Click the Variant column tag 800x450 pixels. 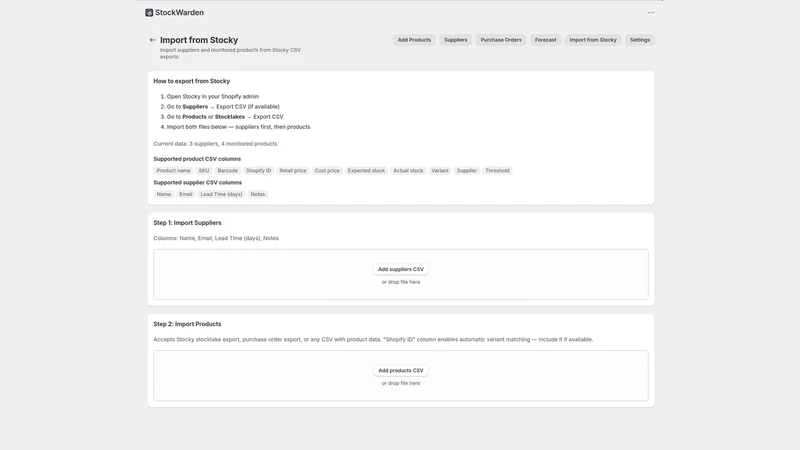440,170
